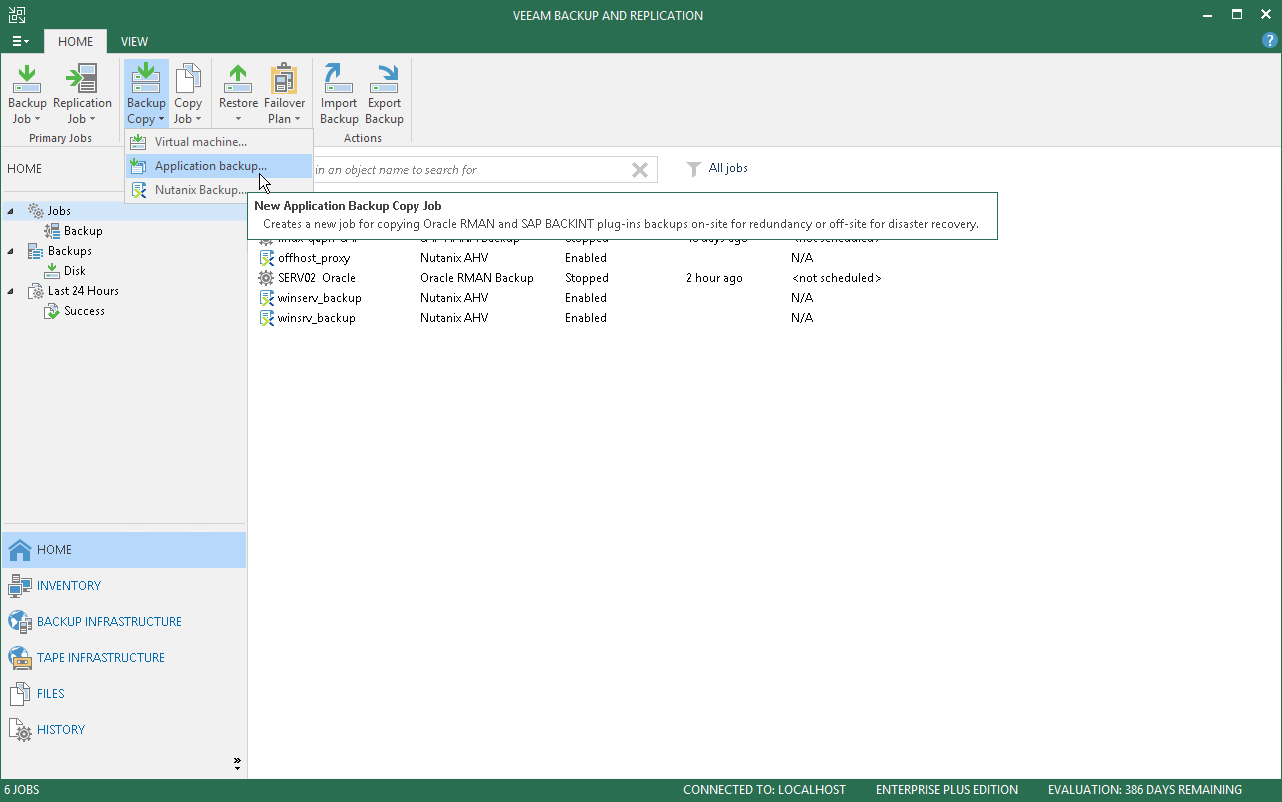Click the winserv_backup job icon
Screen dimensions: 1282x802
(x=266, y=298)
